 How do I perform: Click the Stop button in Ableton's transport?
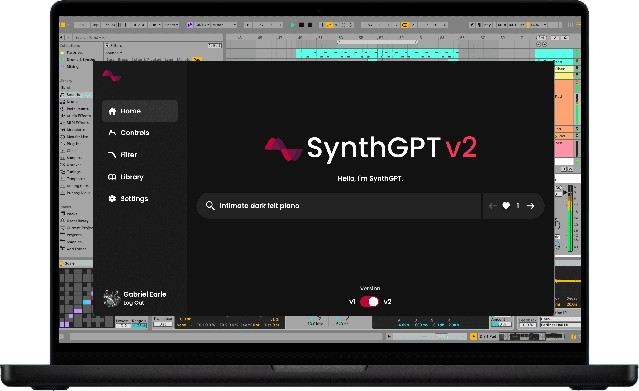click(x=302, y=25)
